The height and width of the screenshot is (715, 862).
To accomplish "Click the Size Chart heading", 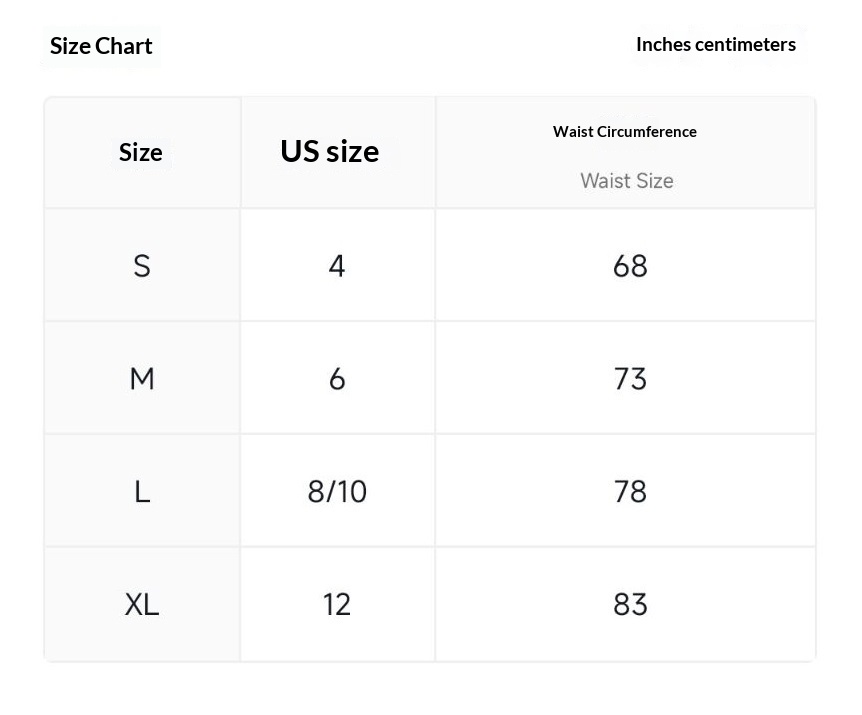I will (x=101, y=46).
